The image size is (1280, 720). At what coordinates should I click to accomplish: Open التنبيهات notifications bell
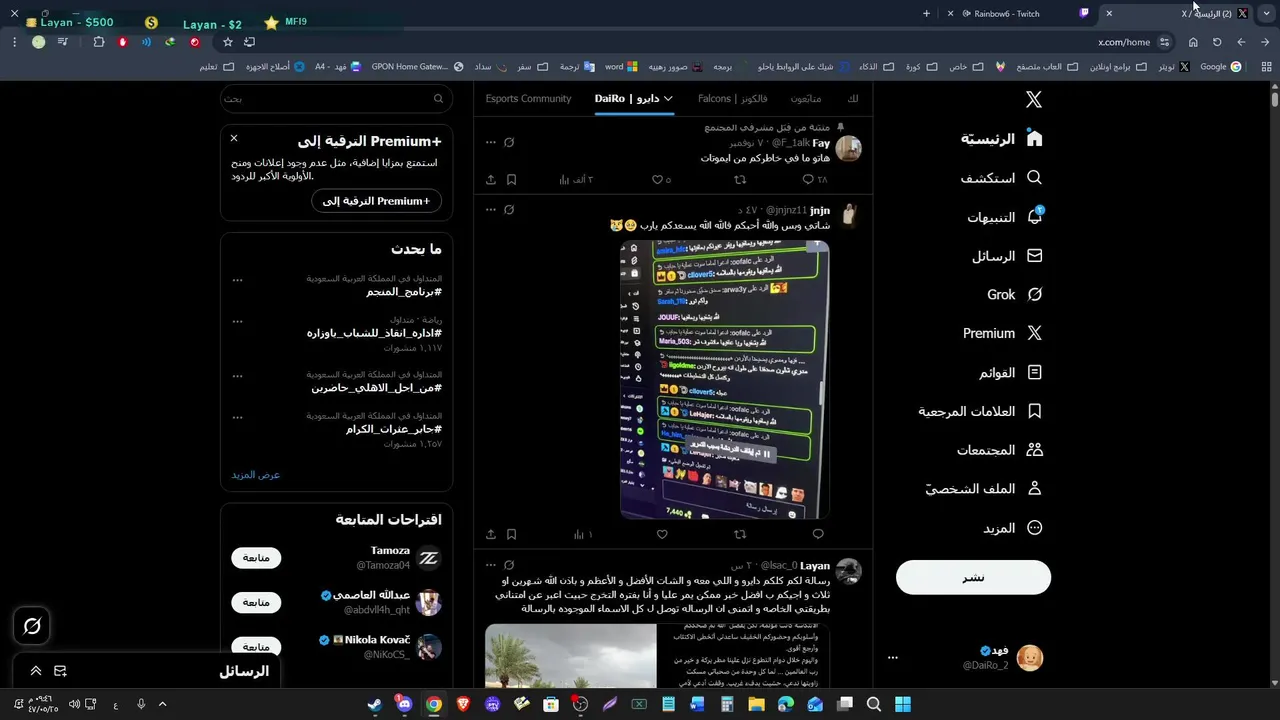pos(1006,217)
